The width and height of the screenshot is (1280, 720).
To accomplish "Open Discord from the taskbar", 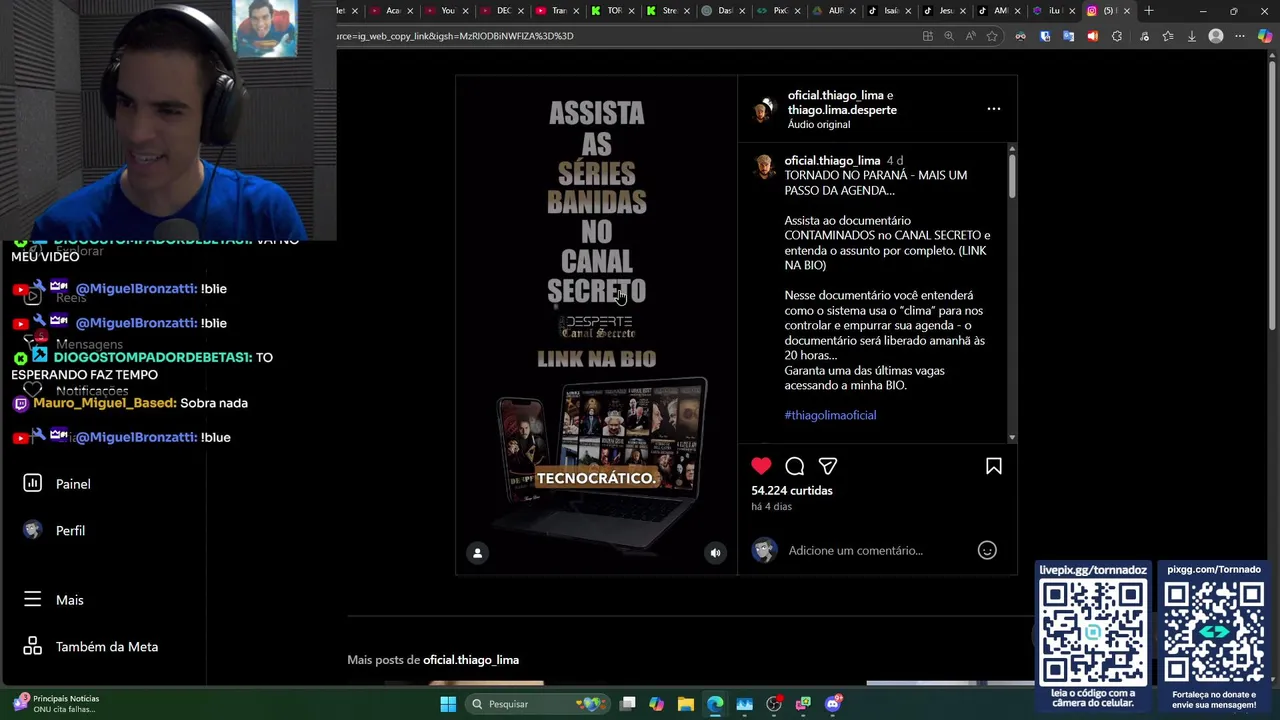I will pos(833,704).
